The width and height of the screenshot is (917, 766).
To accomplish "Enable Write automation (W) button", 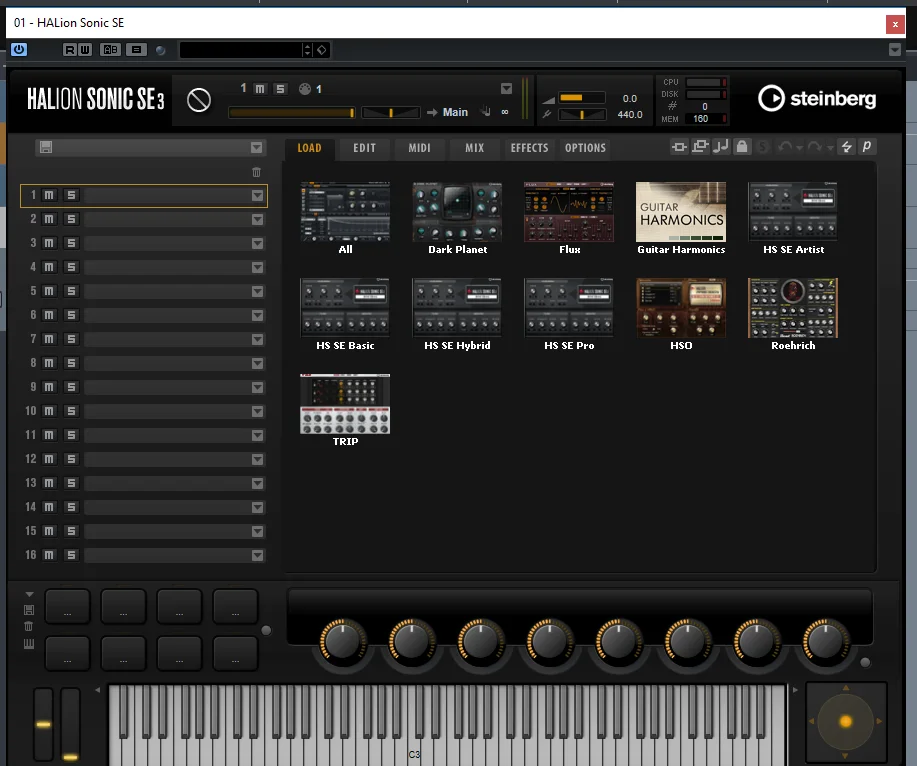I will [x=85, y=50].
